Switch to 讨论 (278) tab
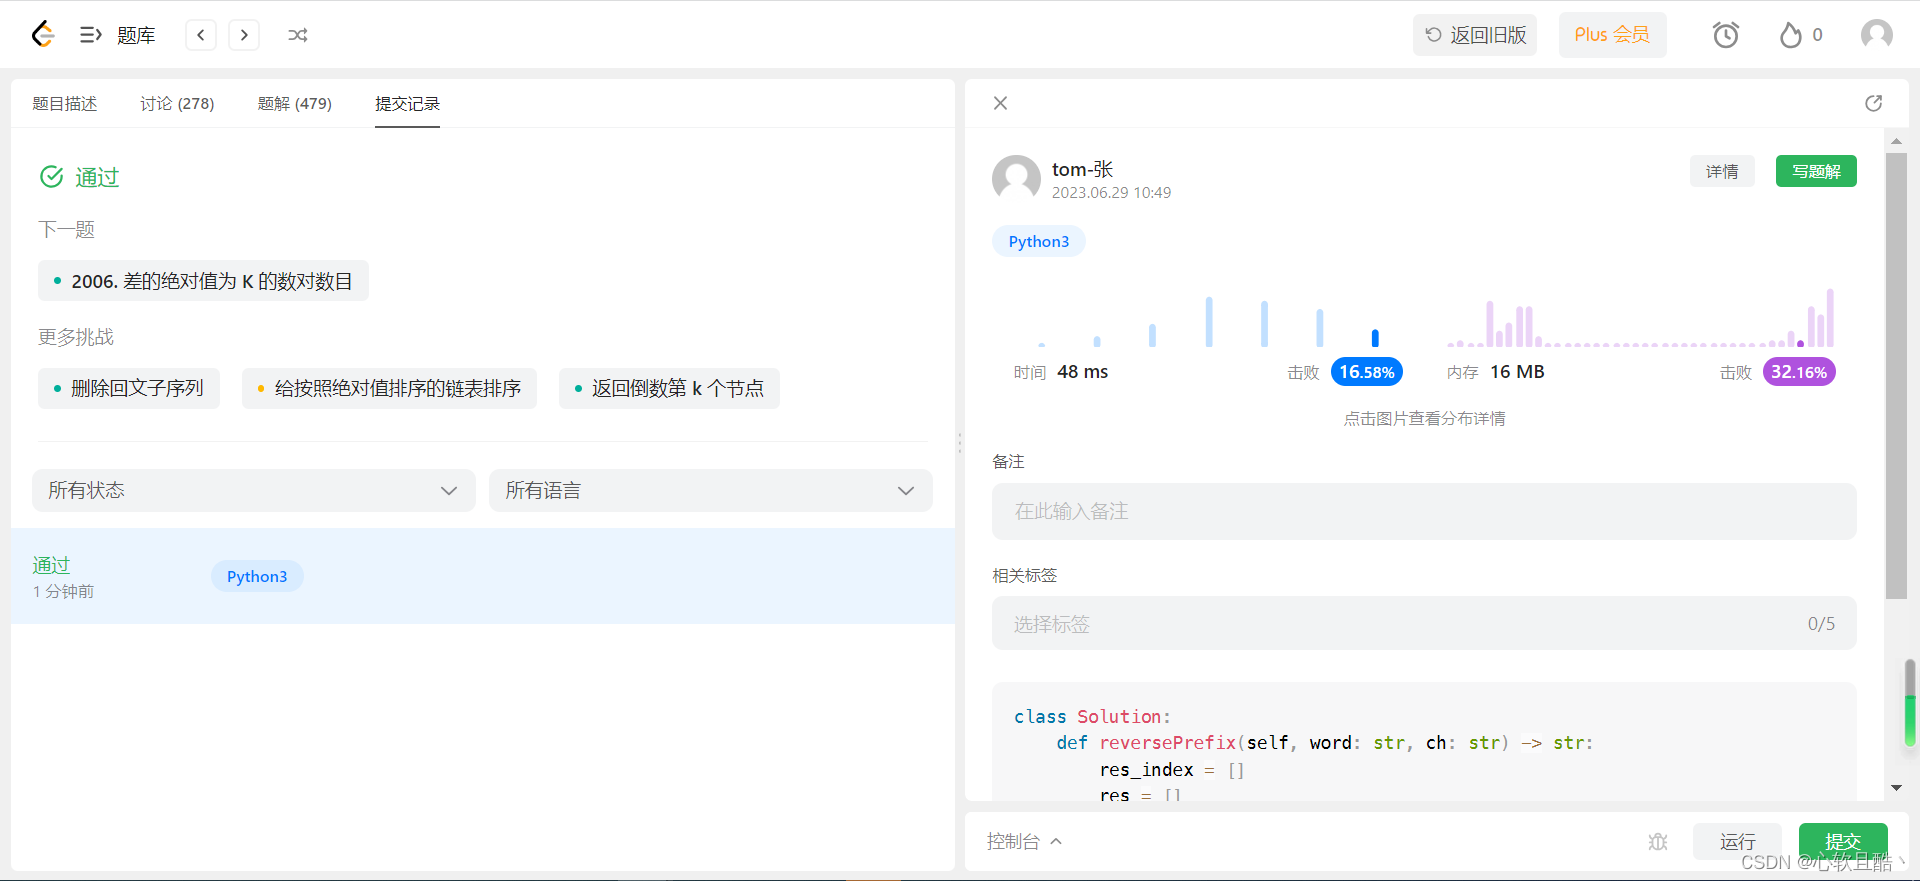The image size is (1920, 881). [x=177, y=103]
